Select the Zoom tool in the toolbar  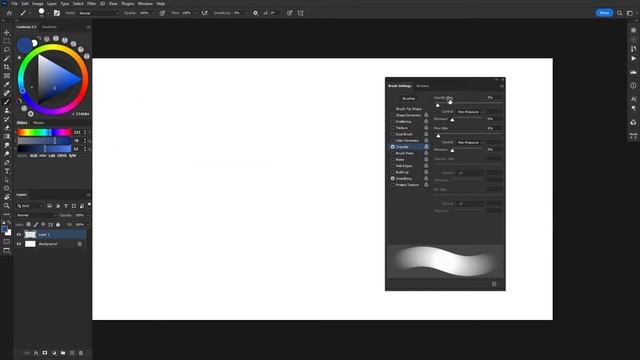(7, 206)
